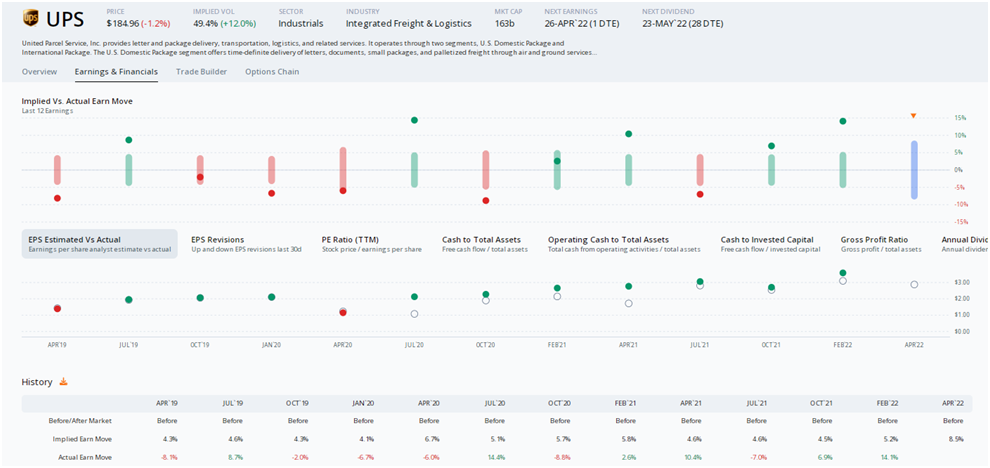Select Cash to Total Assets metric
The width and height of the screenshot is (990, 468).
pyautogui.click(x=485, y=244)
